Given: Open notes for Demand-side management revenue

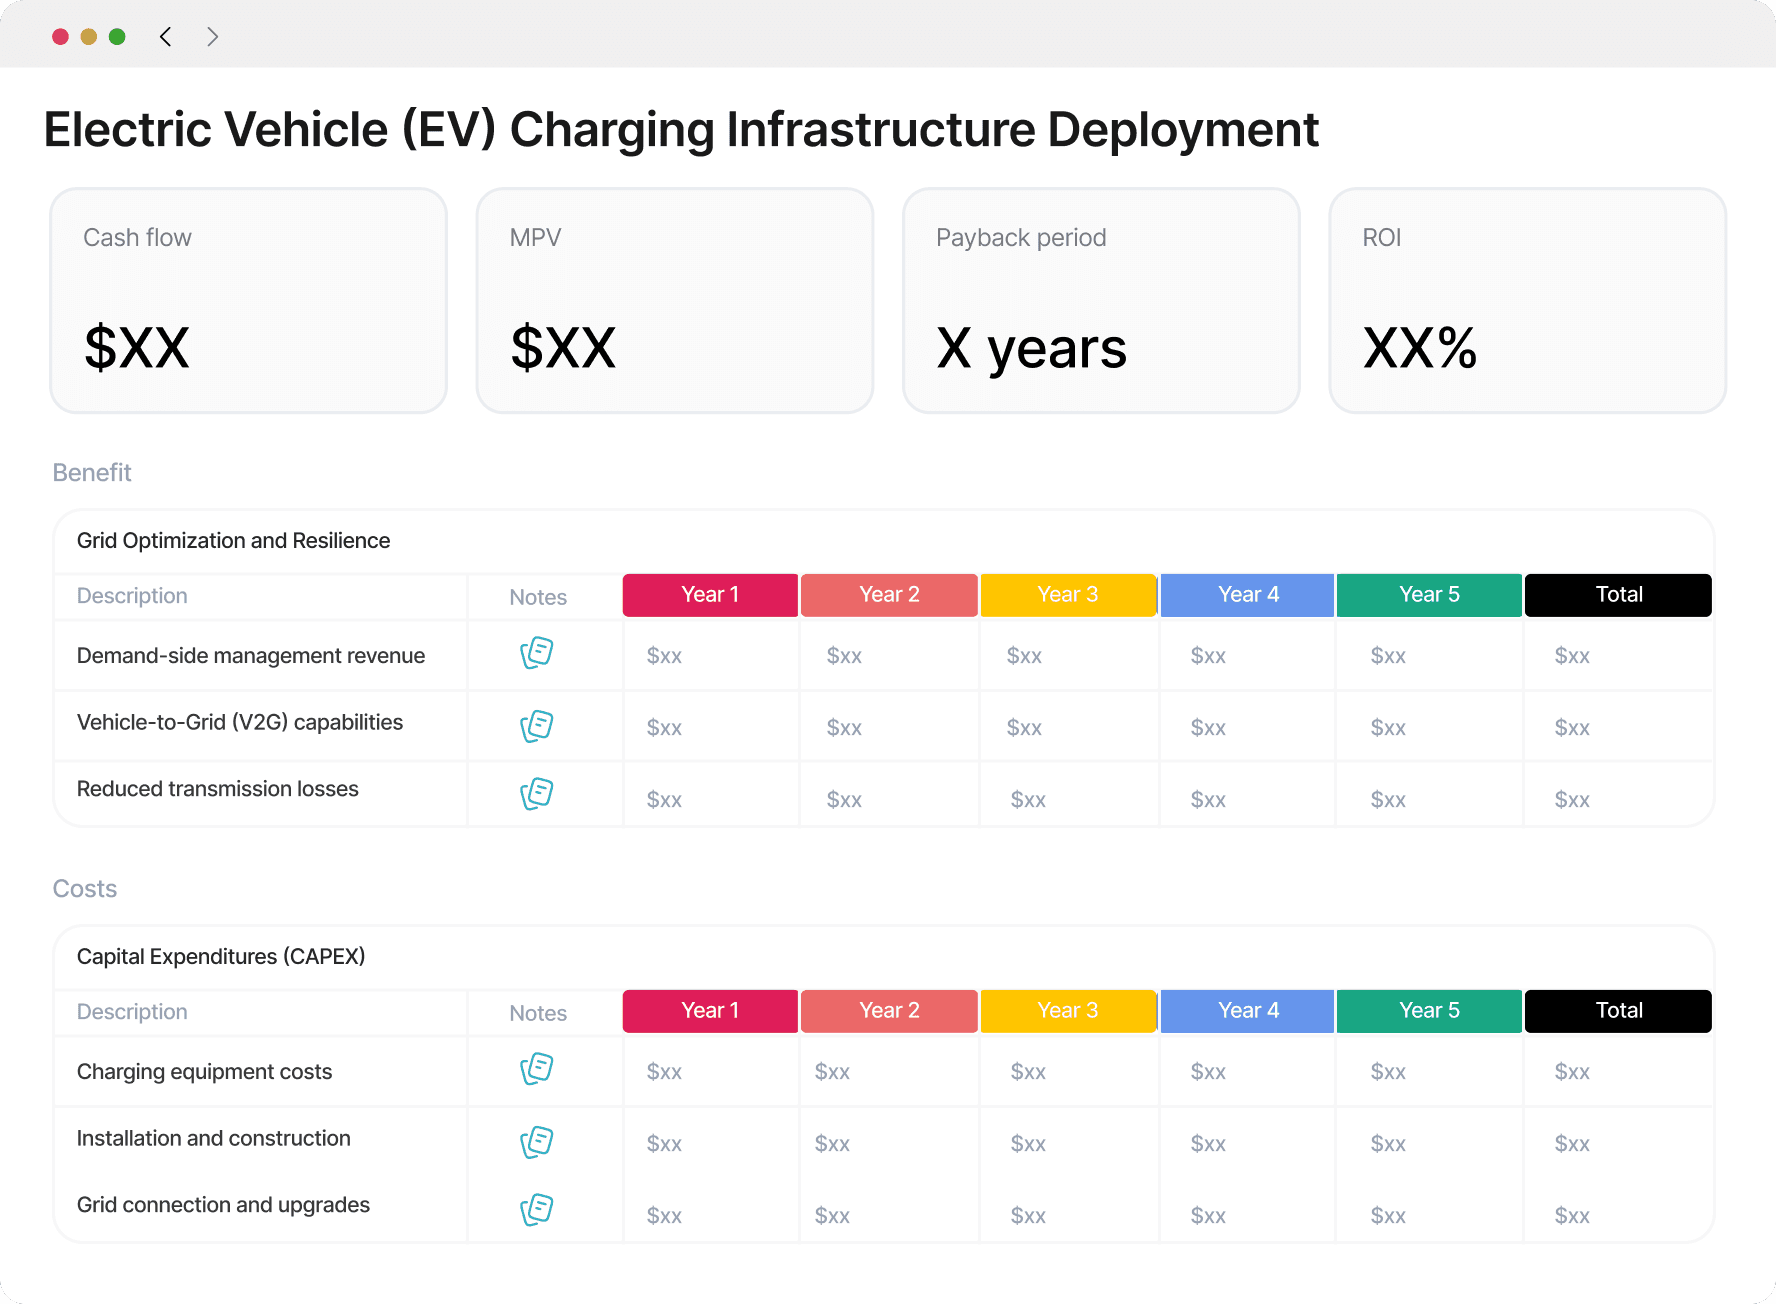Looking at the screenshot, I should tap(537, 653).
